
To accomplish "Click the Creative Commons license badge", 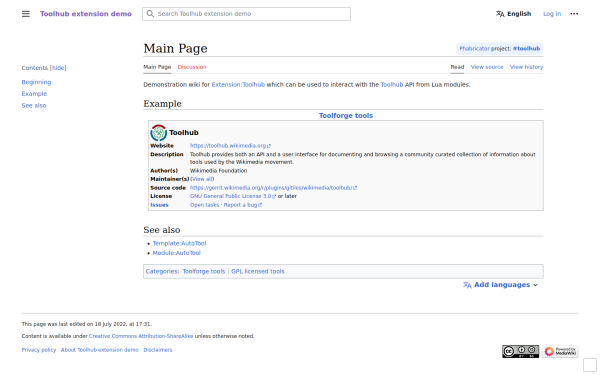I will pyautogui.click(x=520, y=351).
